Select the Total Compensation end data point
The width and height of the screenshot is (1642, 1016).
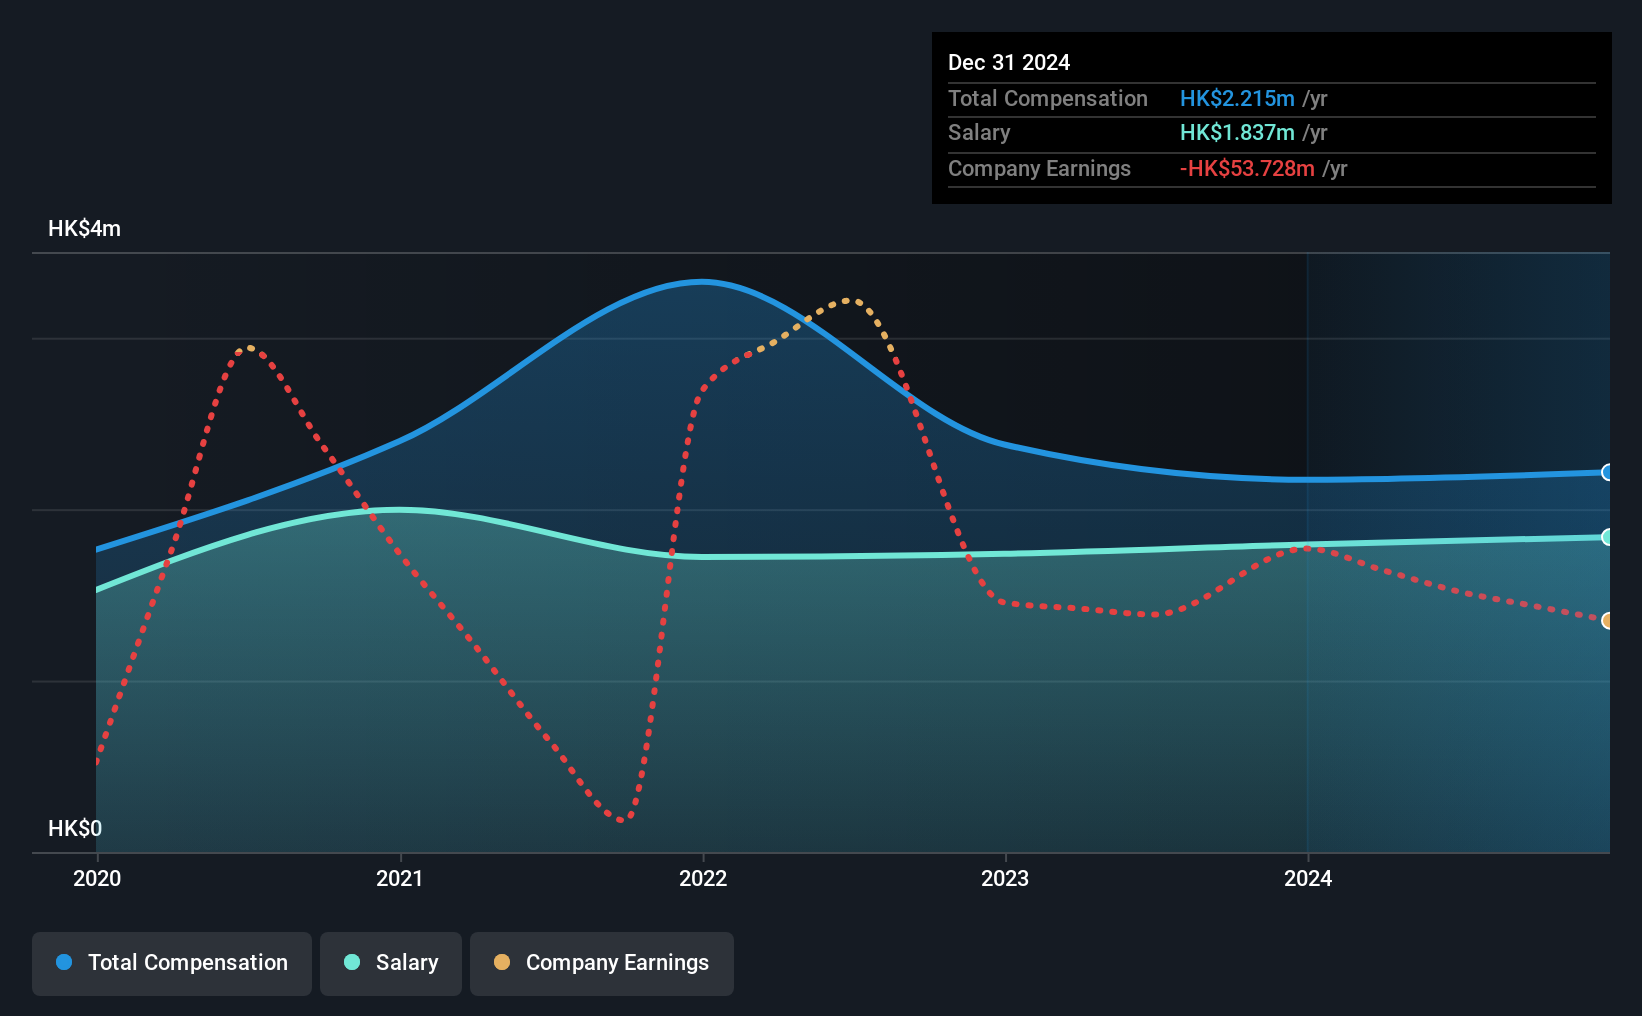tap(1608, 472)
